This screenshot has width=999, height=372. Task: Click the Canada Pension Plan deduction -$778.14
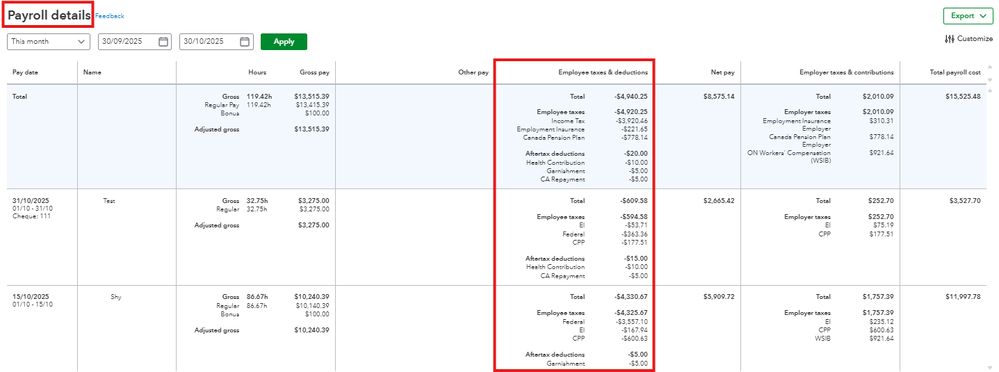634,137
